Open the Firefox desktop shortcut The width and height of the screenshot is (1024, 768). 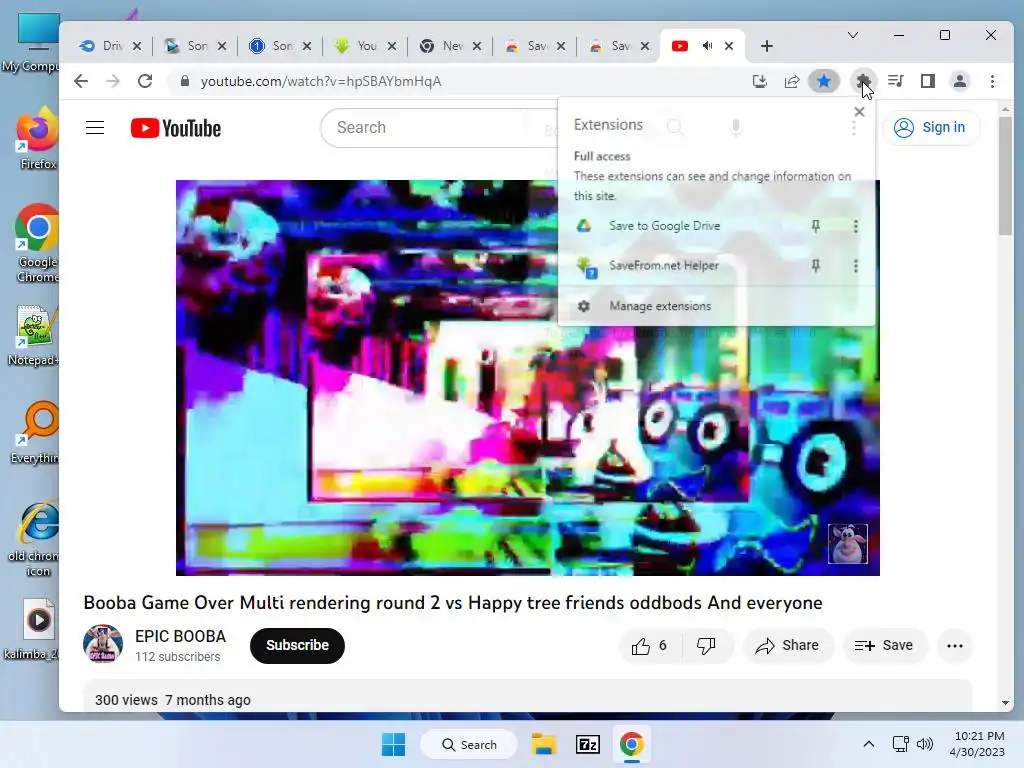37,138
